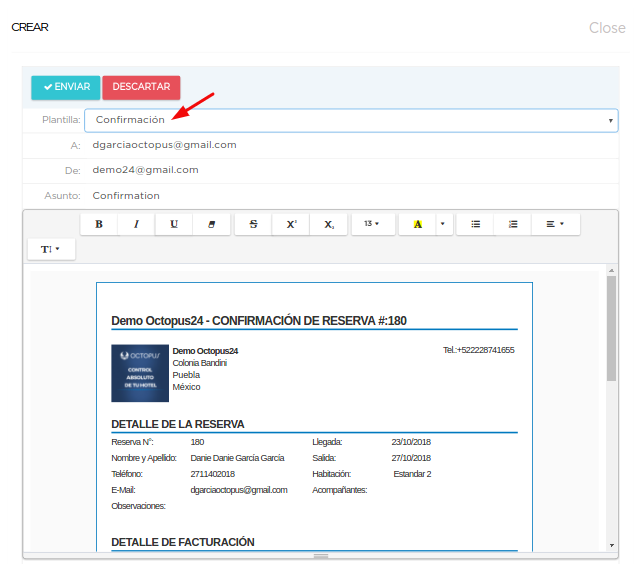This screenshot has width=638, height=564.
Task: Click the recipient email field
Action: tap(353, 145)
